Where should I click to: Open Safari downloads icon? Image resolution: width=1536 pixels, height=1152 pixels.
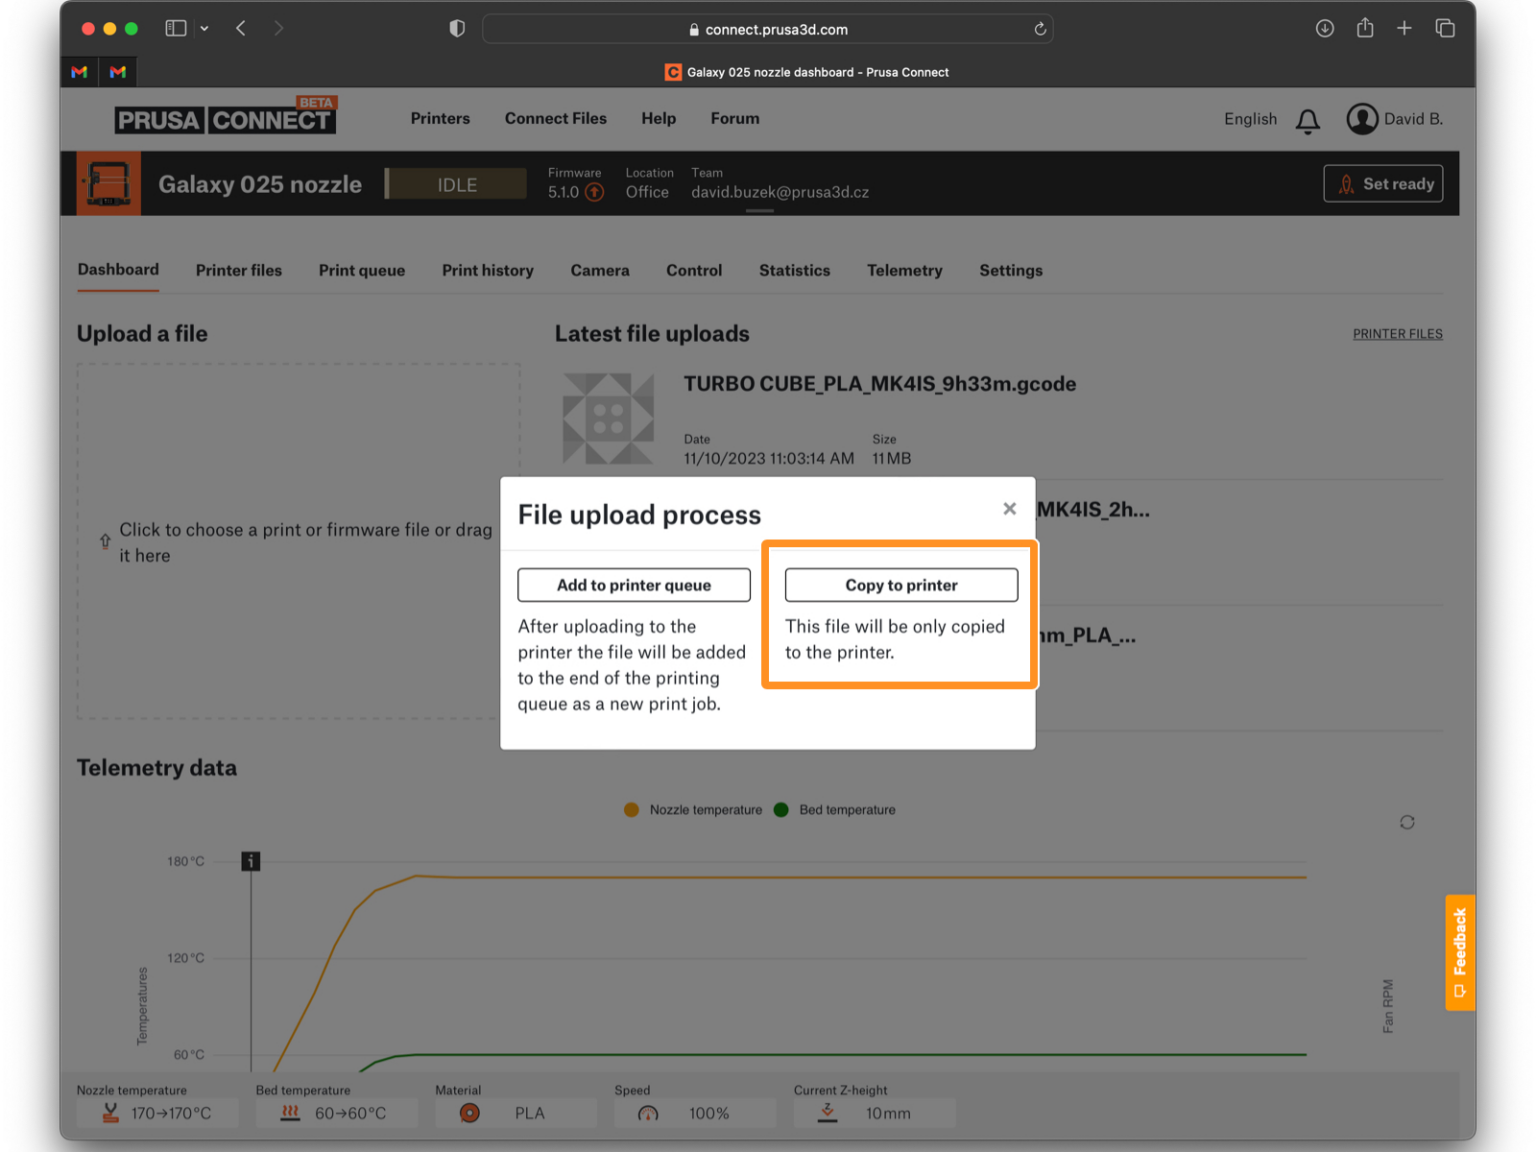coord(1325,28)
